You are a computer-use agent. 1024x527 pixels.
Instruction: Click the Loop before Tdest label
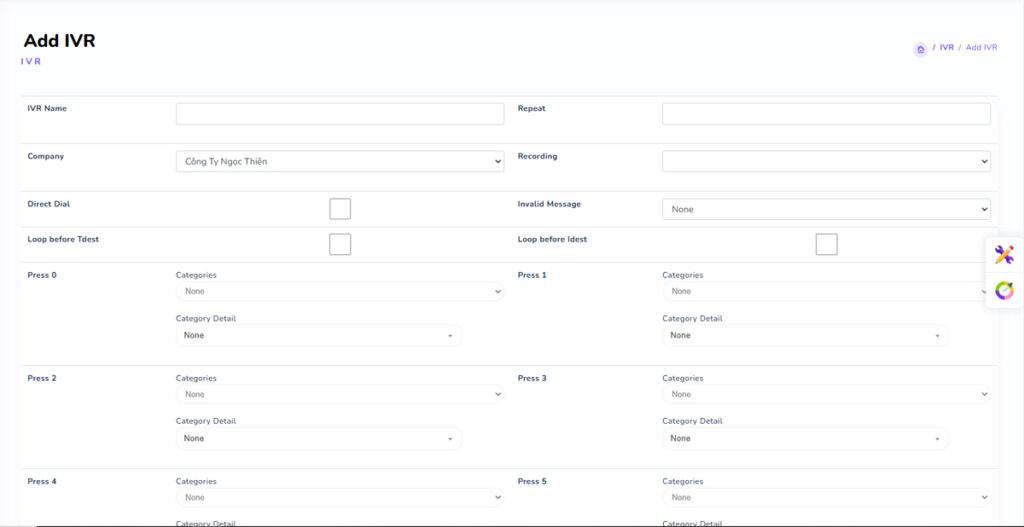(x=63, y=239)
